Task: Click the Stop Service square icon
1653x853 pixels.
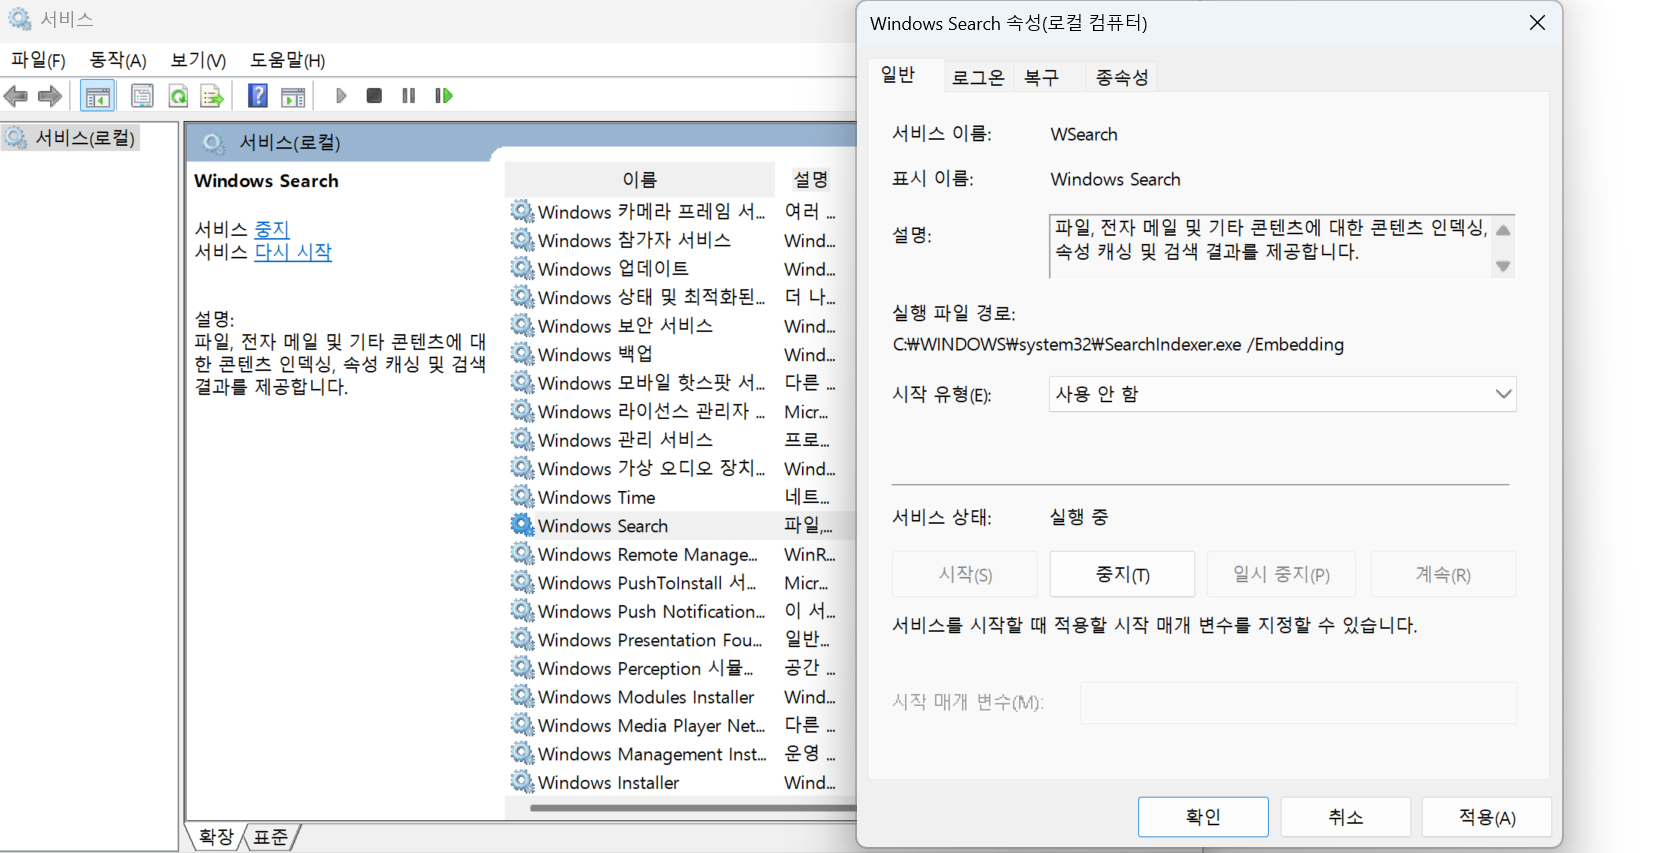Action: (374, 96)
